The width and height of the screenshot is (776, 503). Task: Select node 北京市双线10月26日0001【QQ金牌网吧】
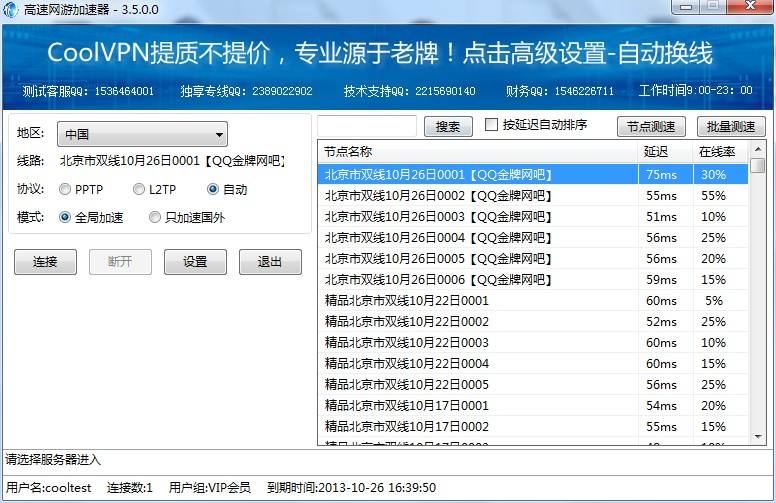[533, 174]
